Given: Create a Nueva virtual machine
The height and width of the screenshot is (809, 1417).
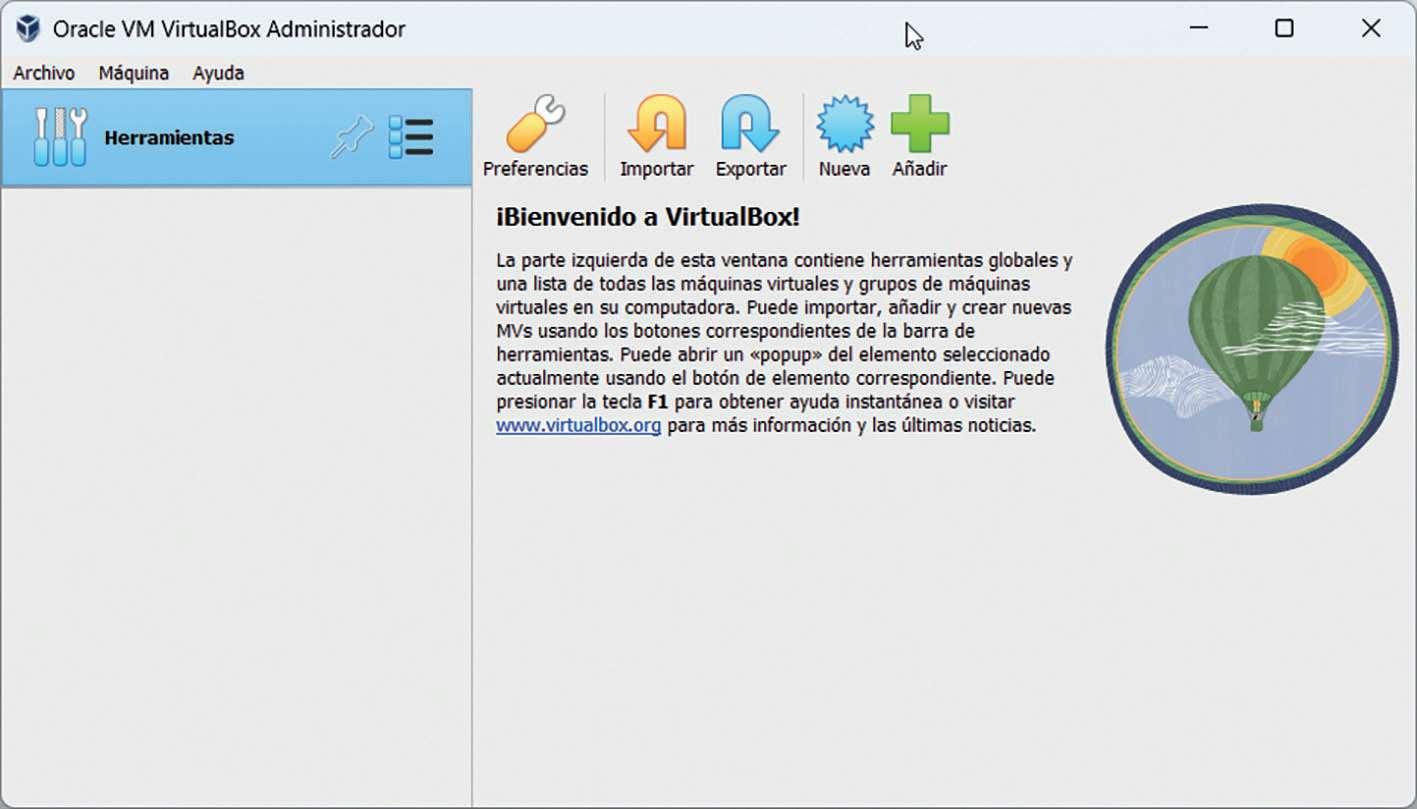Looking at the screenshot, I should tap(844, 137).
